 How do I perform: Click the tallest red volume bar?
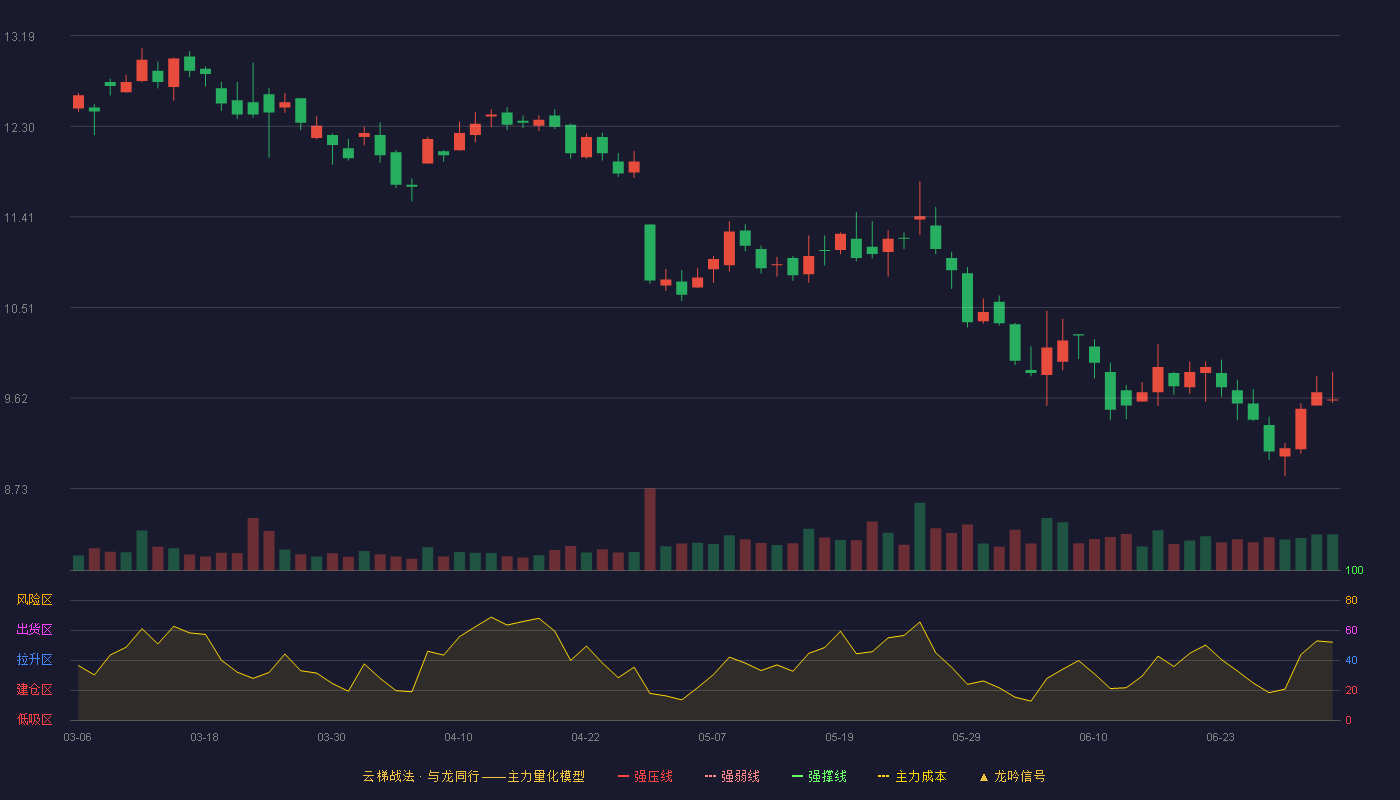[650, 529]
